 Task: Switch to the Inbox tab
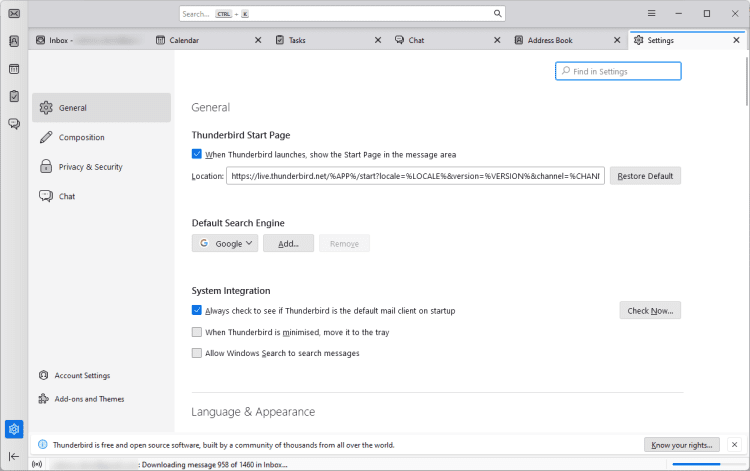[89, 40]
